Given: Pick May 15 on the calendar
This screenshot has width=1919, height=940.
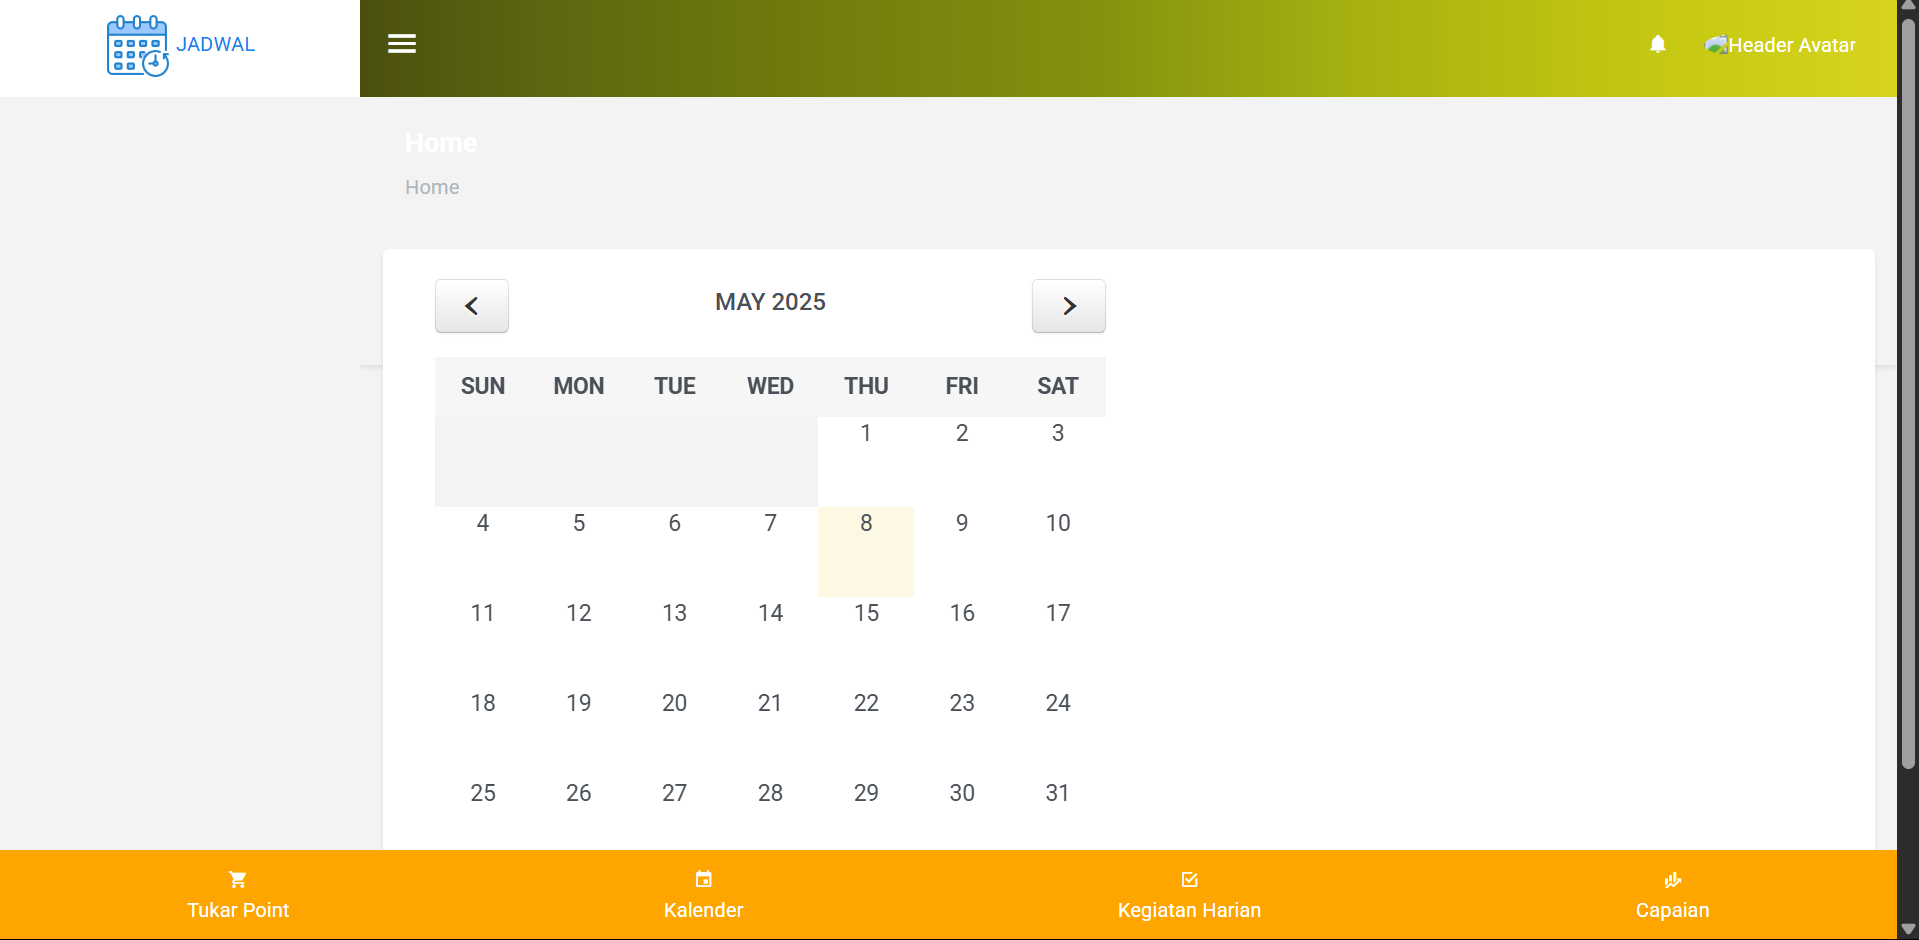Looking at the screenshot, I should pyautogui.click(x=866, y=613).
